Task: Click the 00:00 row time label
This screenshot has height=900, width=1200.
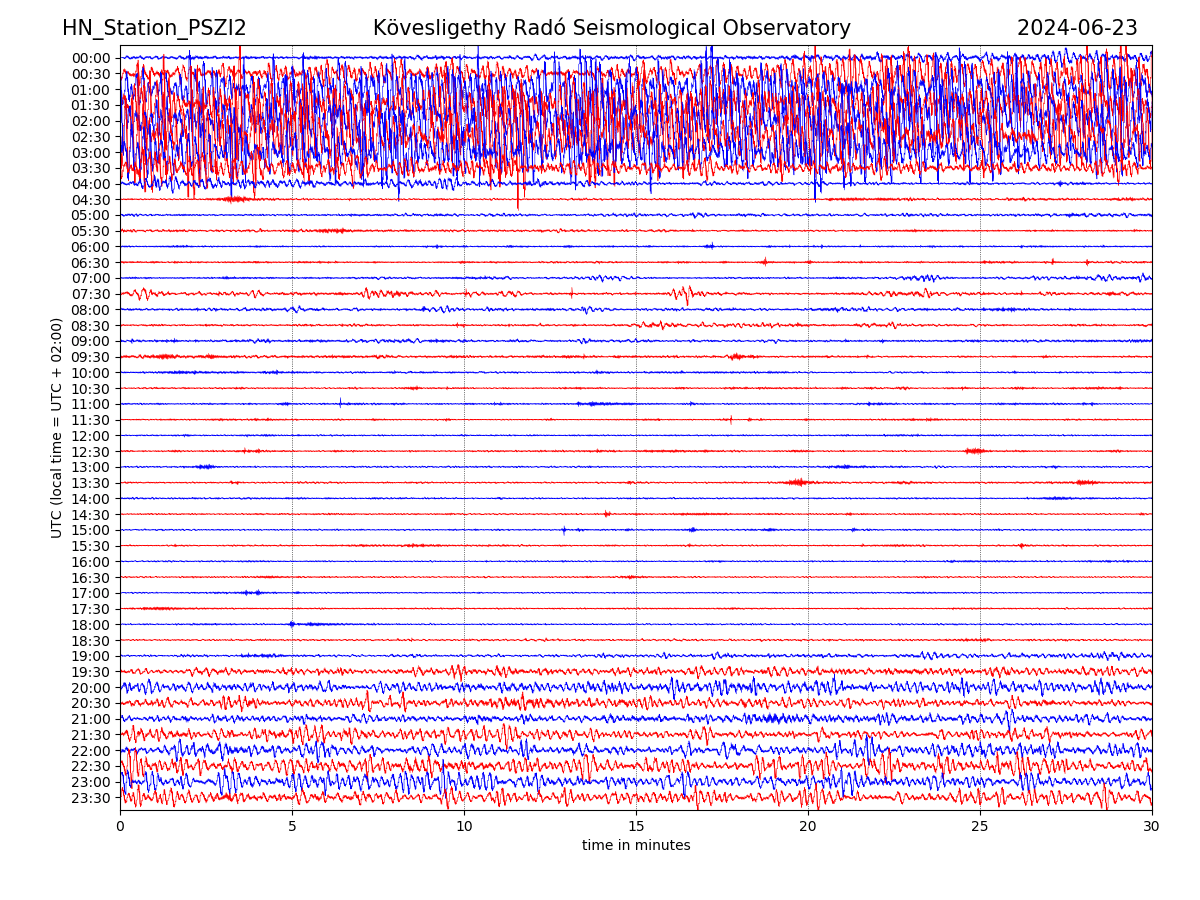Action: 91,58
